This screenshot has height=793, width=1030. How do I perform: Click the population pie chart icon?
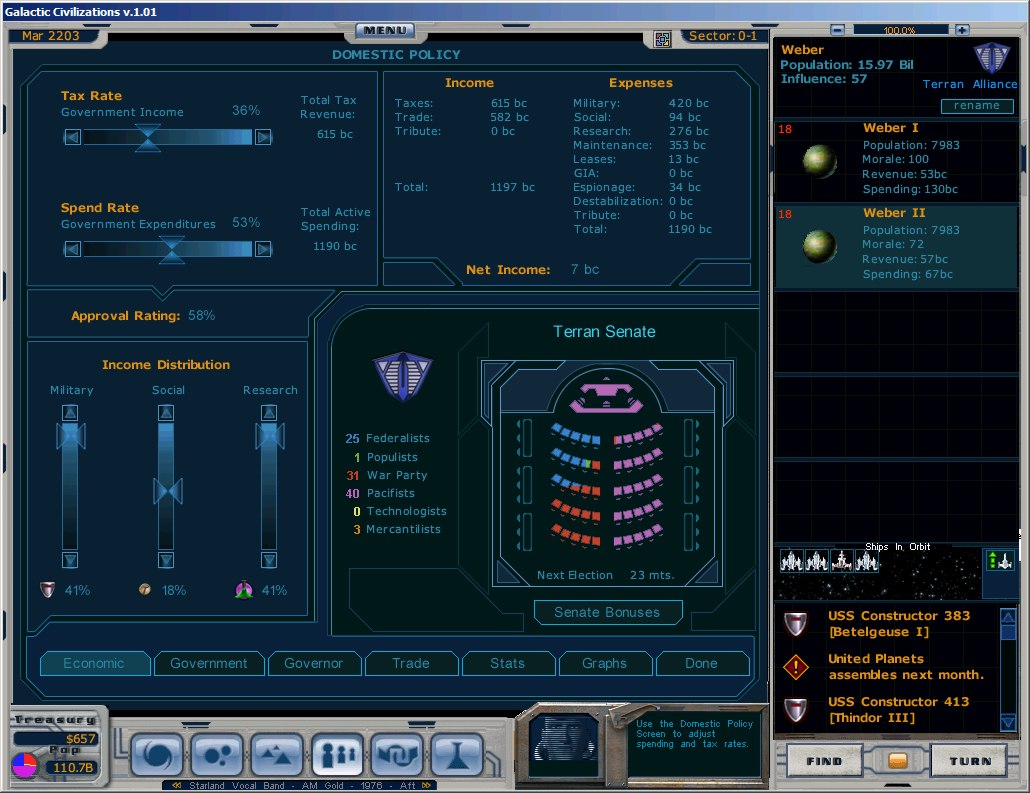point(24,766)
